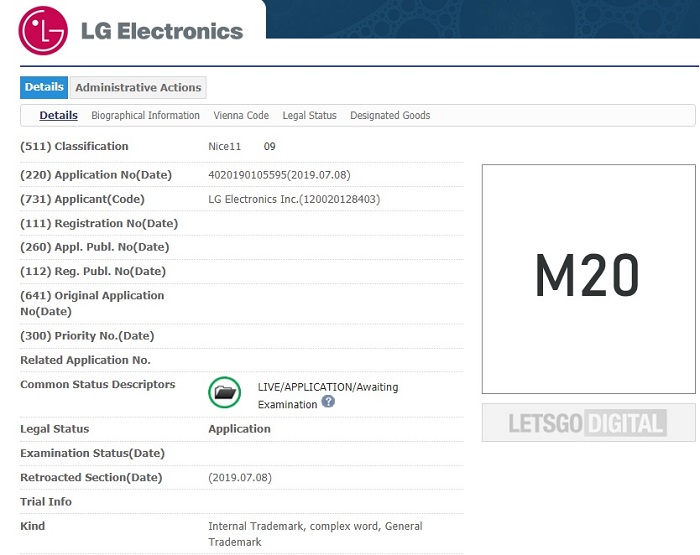Click the classification number 09
This screenshot has width=700, height=555.
[270, 146]
